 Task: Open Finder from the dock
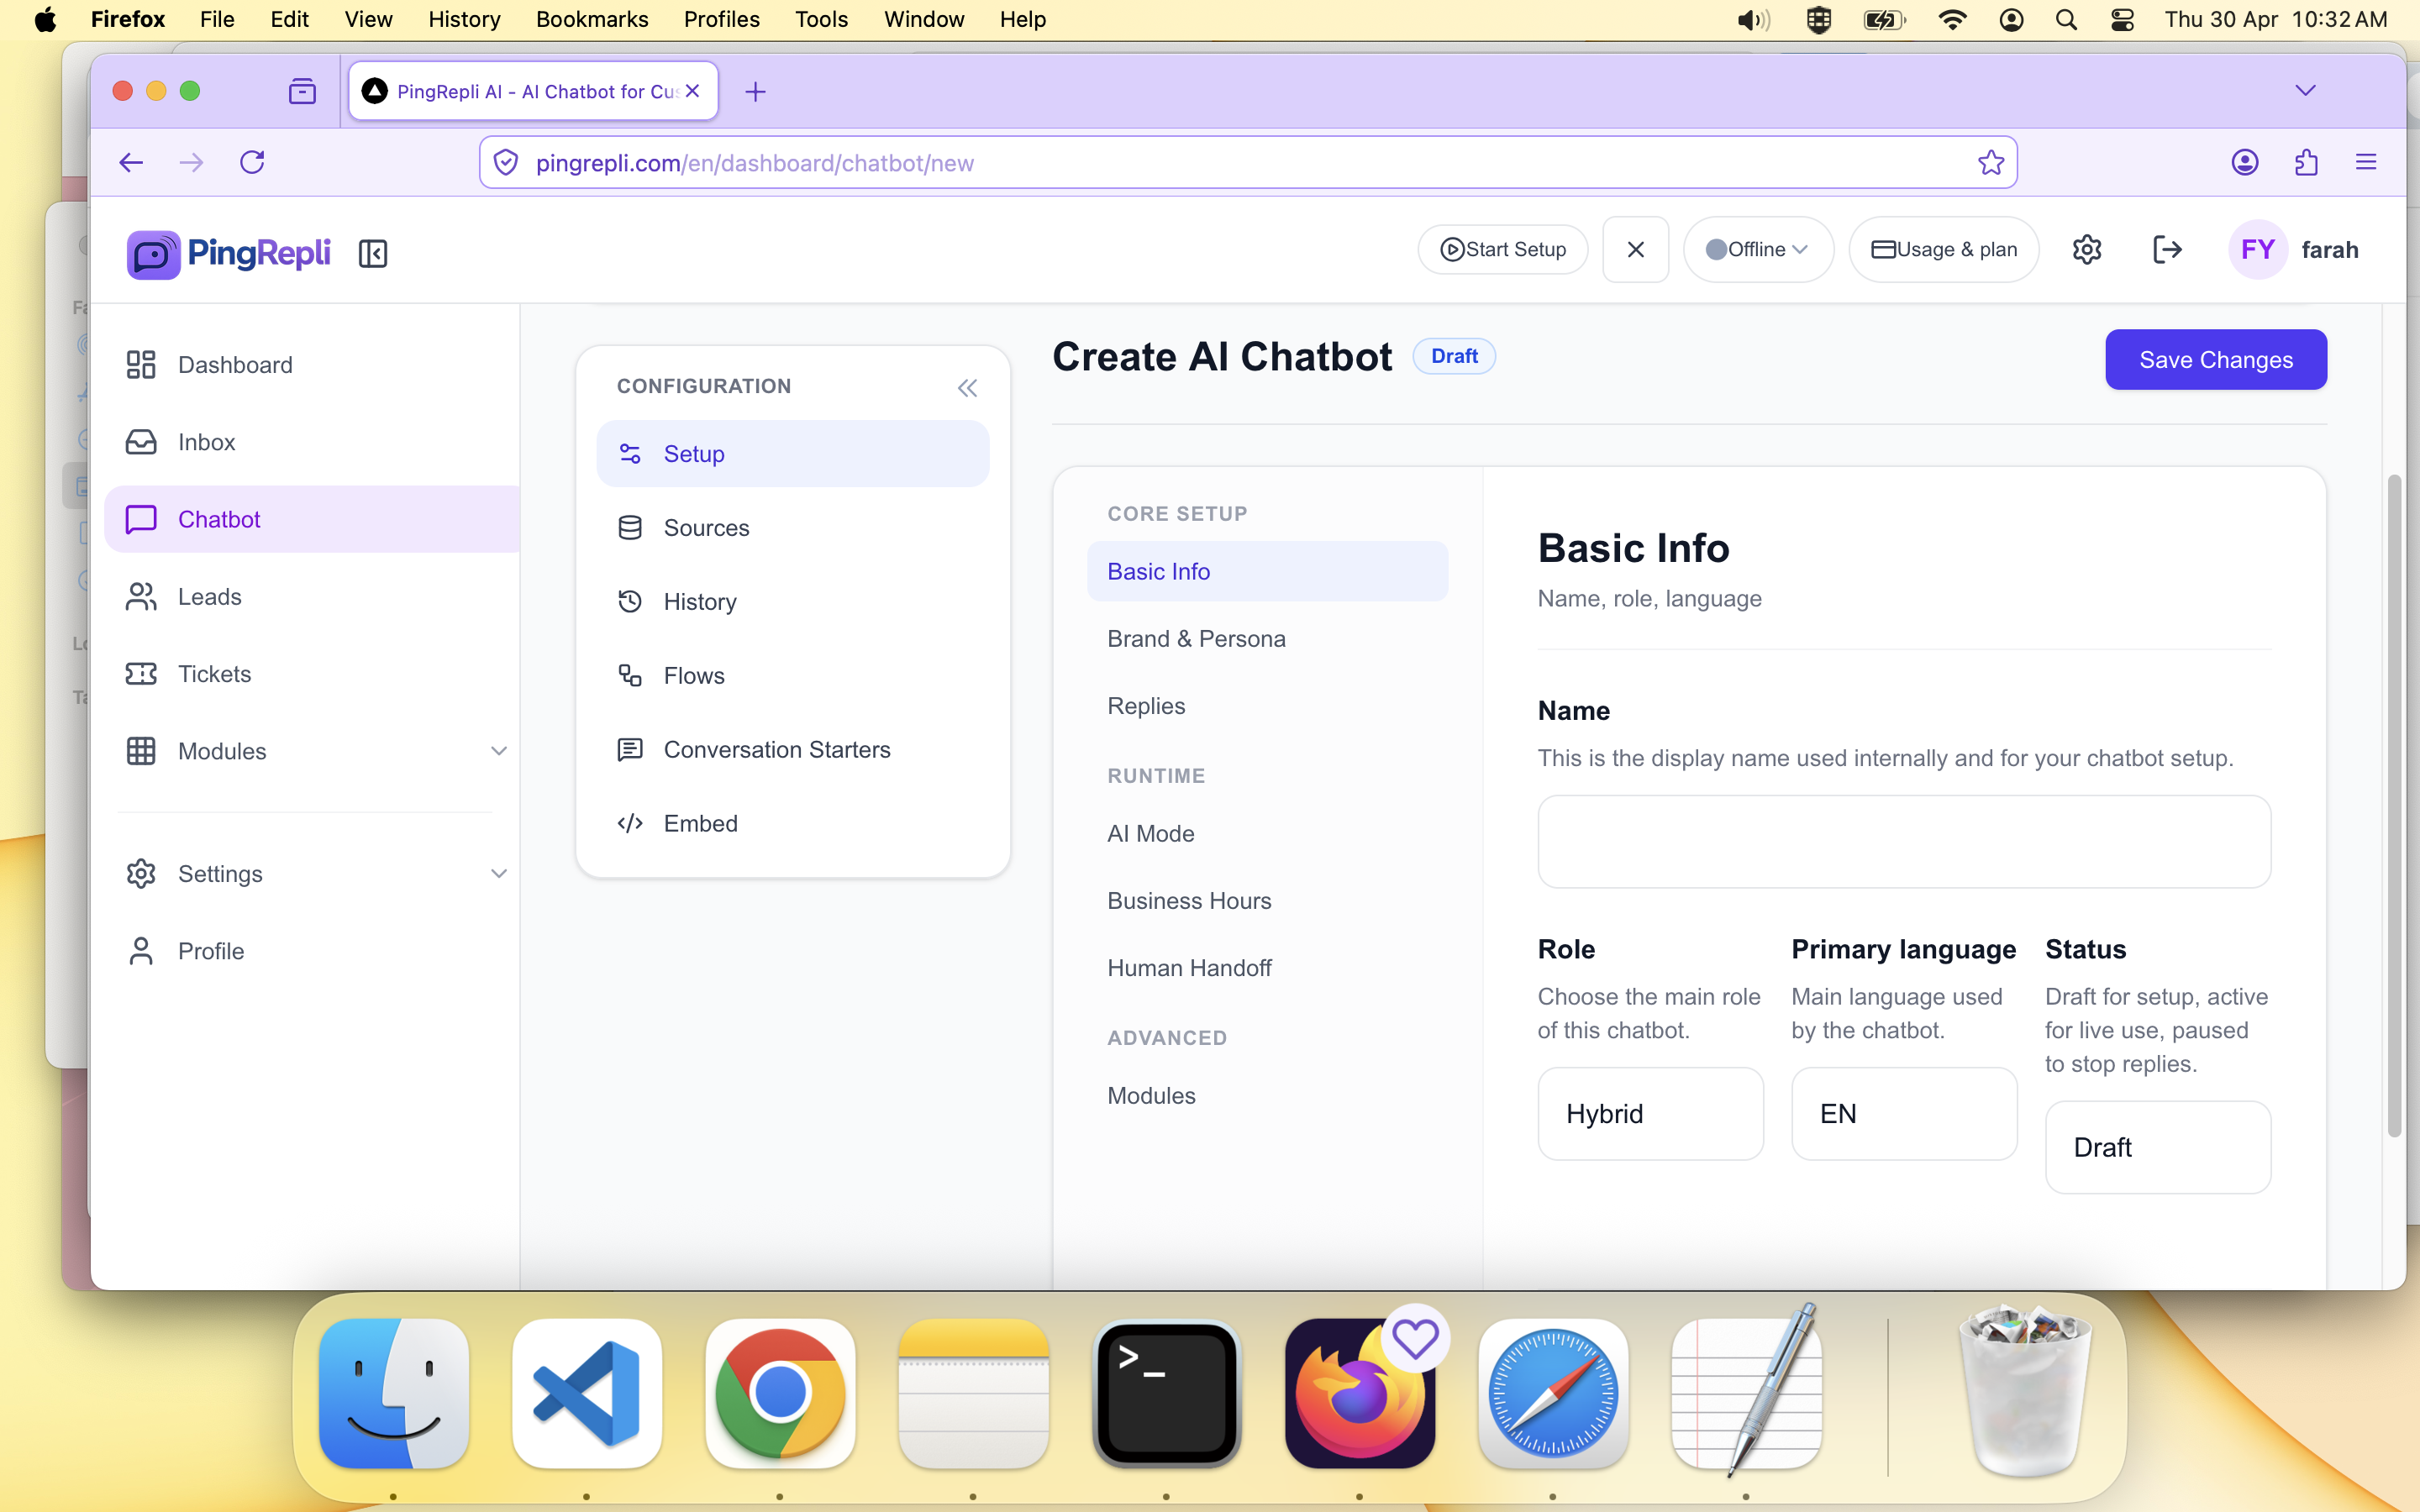pos(394,1394)
